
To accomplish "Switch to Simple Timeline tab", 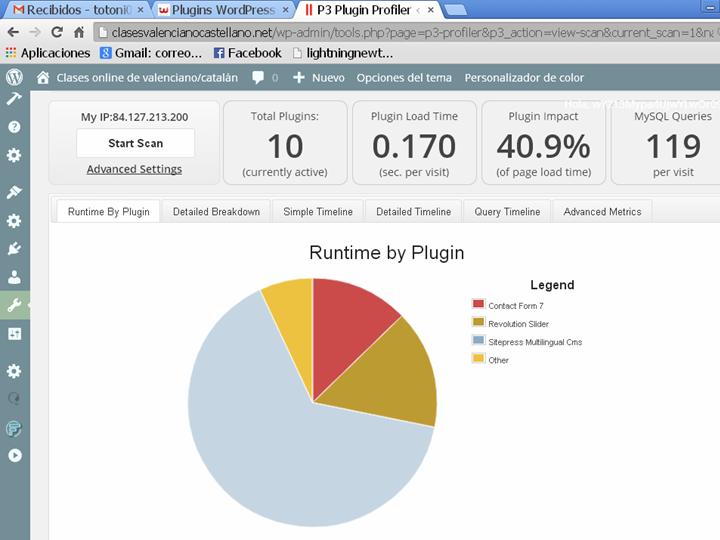I will pyautogui.click(x=318, y=212).
